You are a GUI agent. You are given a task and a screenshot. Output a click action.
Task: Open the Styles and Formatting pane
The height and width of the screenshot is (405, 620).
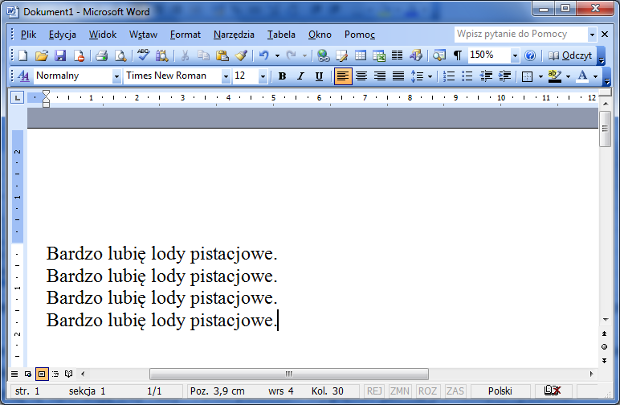23,76
